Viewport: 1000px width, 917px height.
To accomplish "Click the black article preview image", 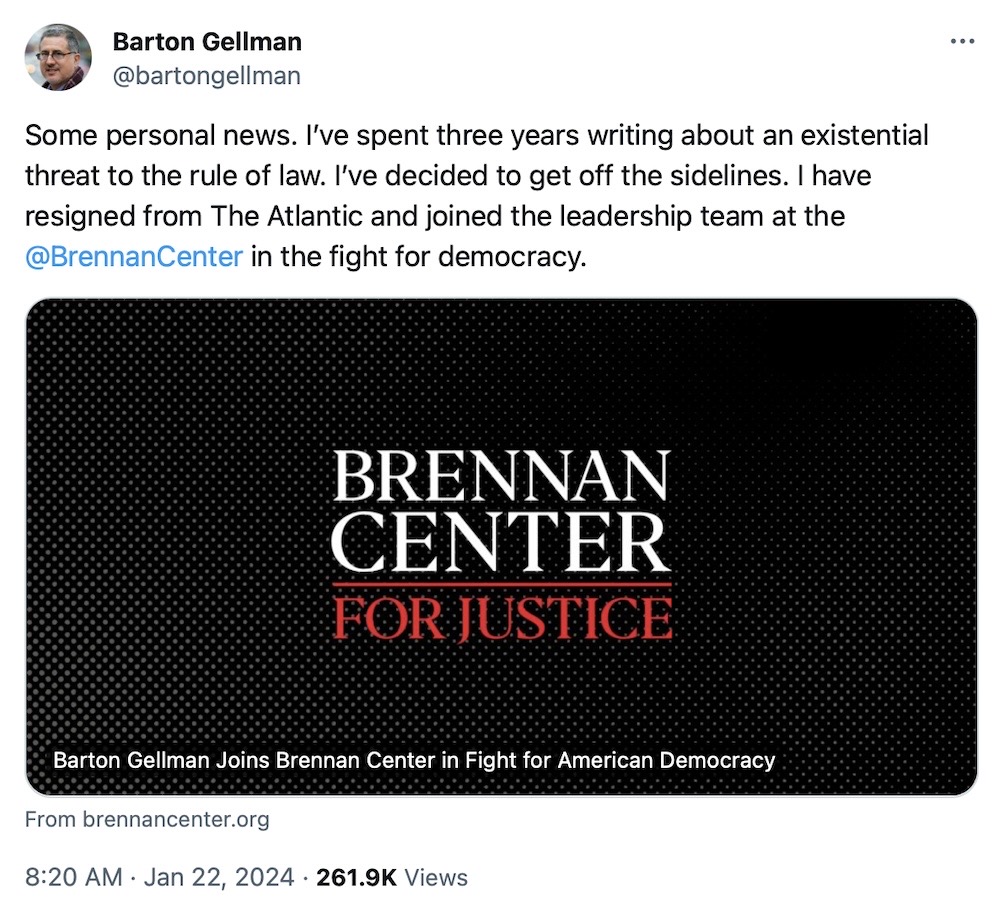I will (500, 500).
